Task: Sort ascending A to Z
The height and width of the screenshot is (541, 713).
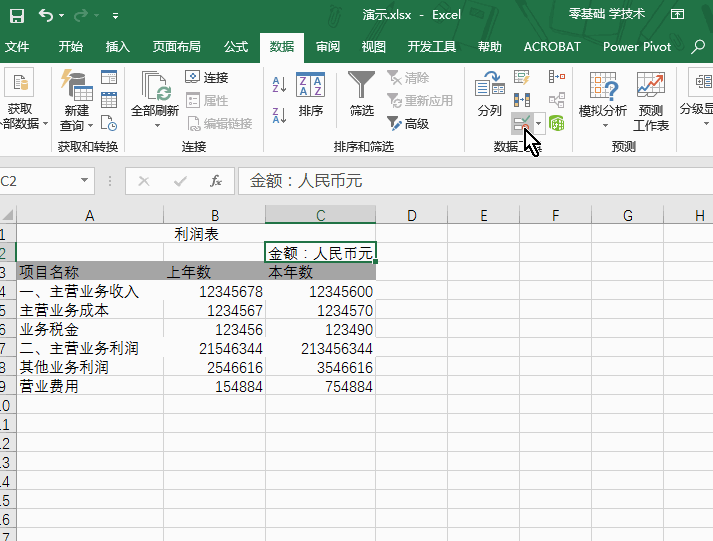Action: pyautogui.click(x=279, y=85)
